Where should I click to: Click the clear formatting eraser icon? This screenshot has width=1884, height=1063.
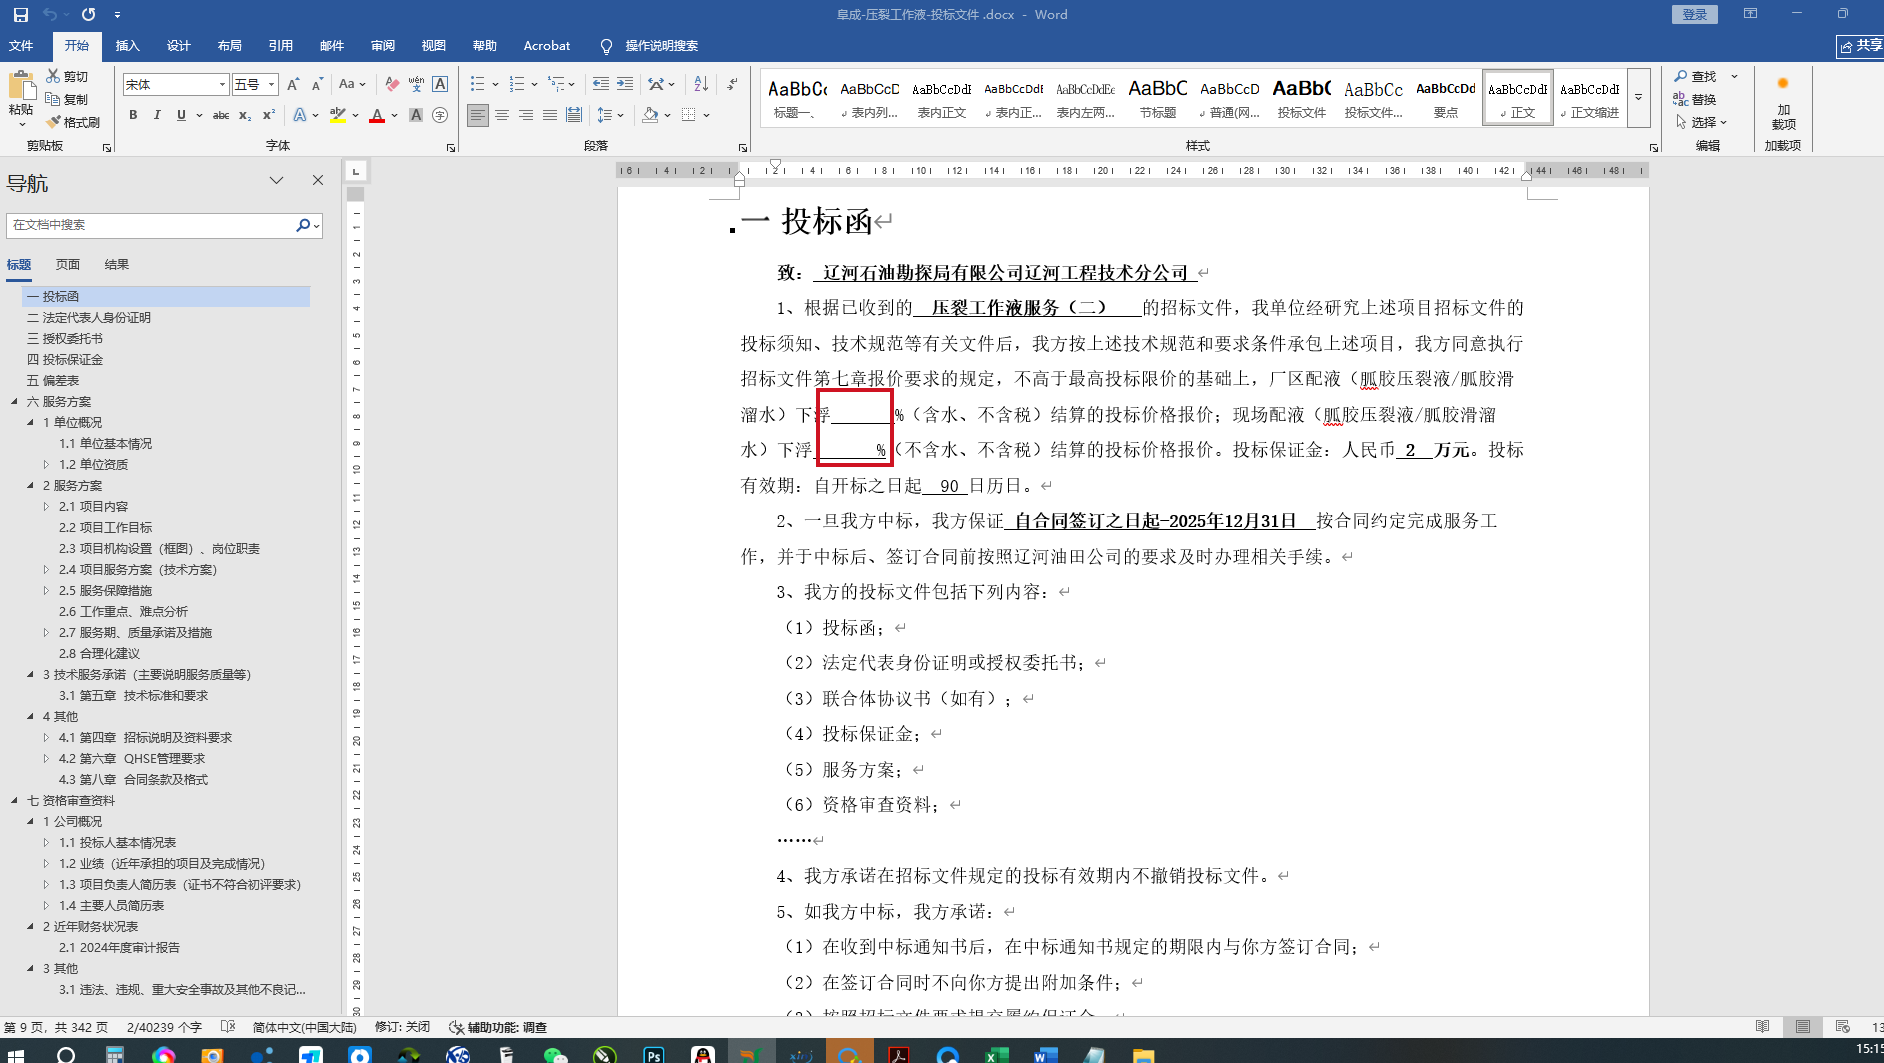click(392, 85)
